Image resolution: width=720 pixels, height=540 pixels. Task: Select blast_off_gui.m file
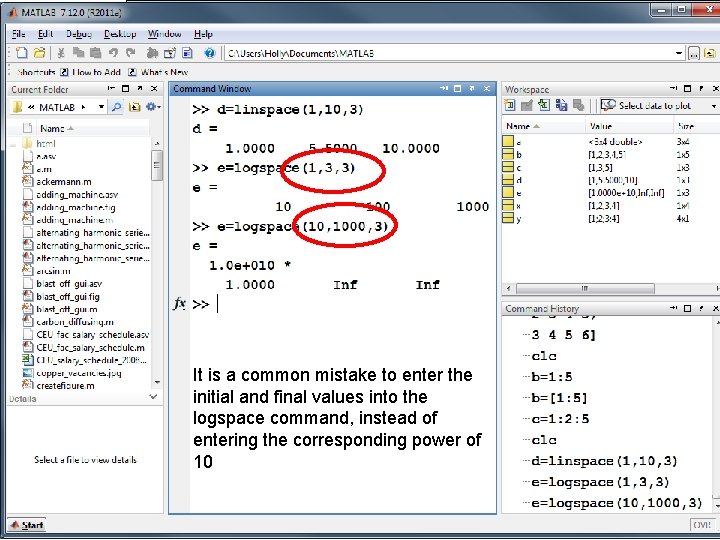[67, 309]
